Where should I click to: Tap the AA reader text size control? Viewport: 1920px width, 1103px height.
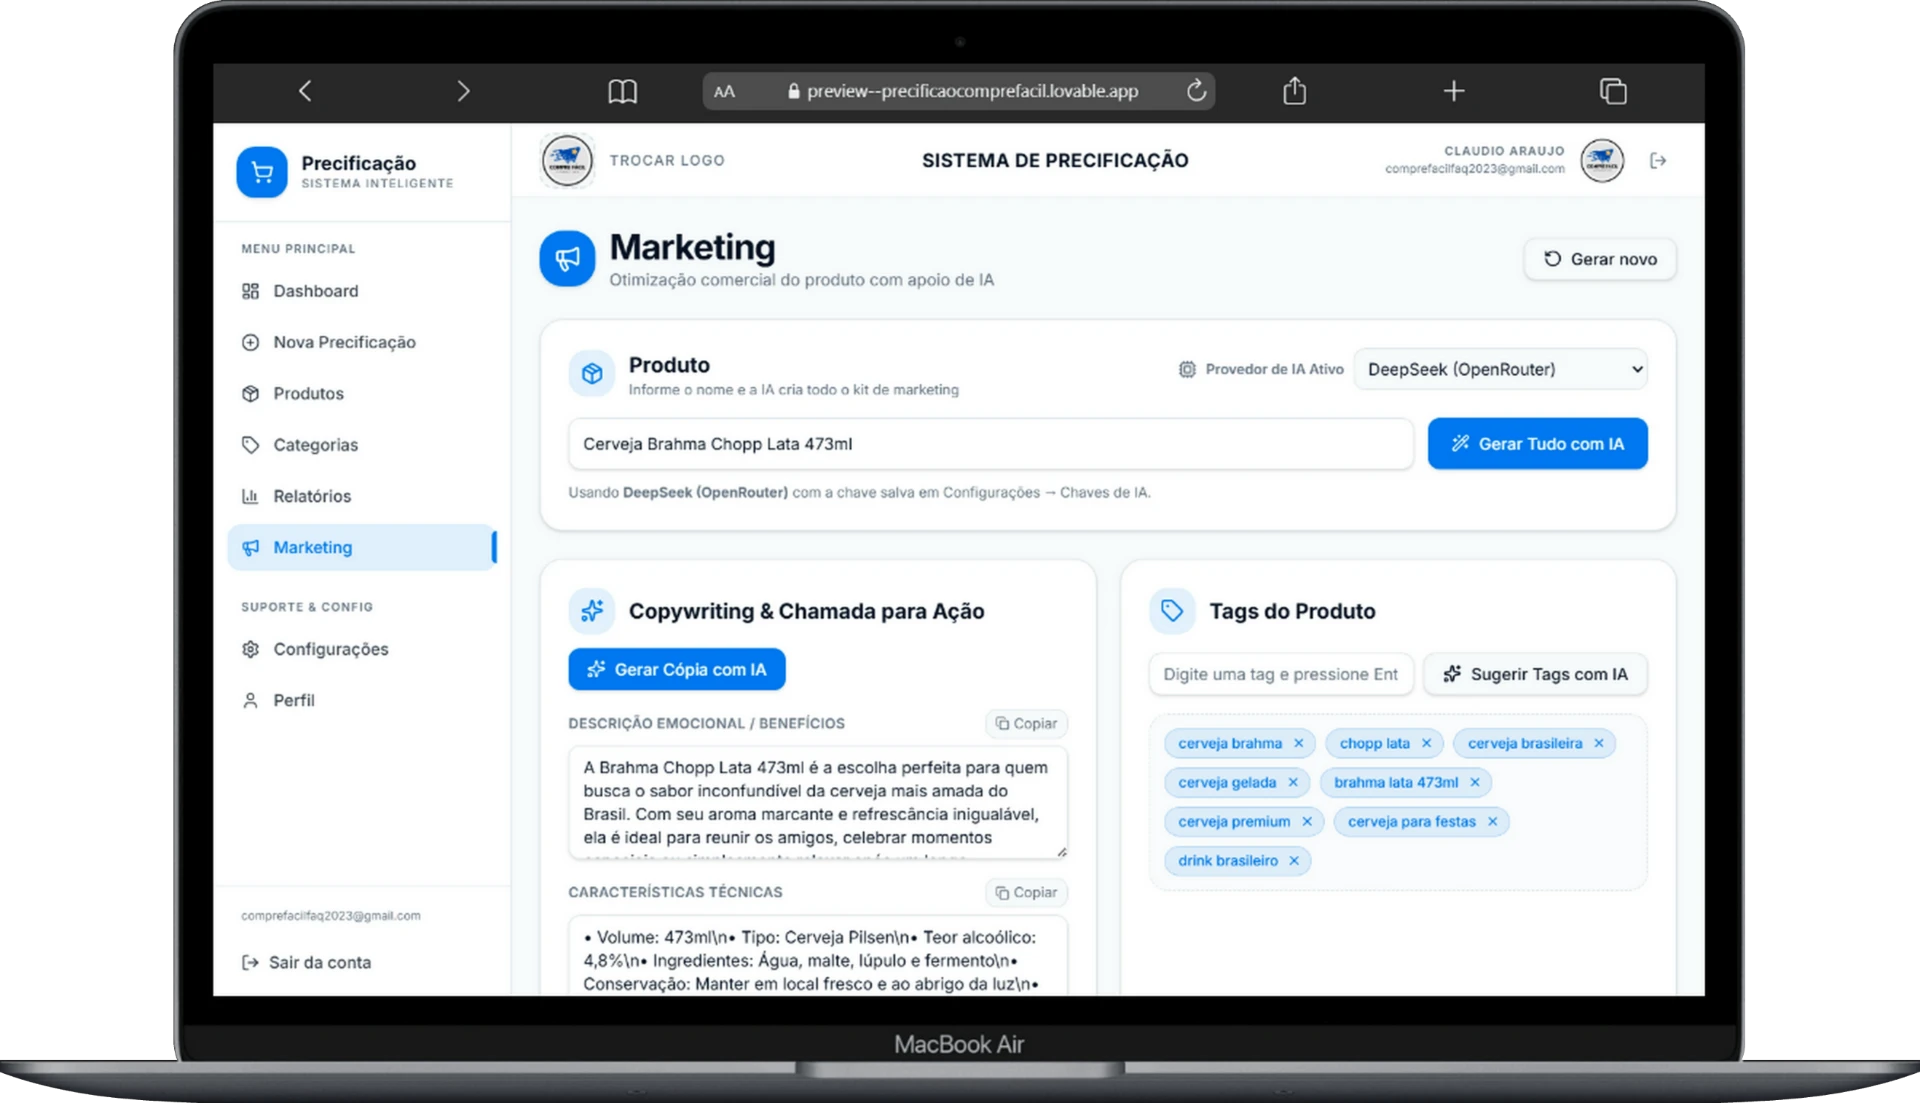724,91
